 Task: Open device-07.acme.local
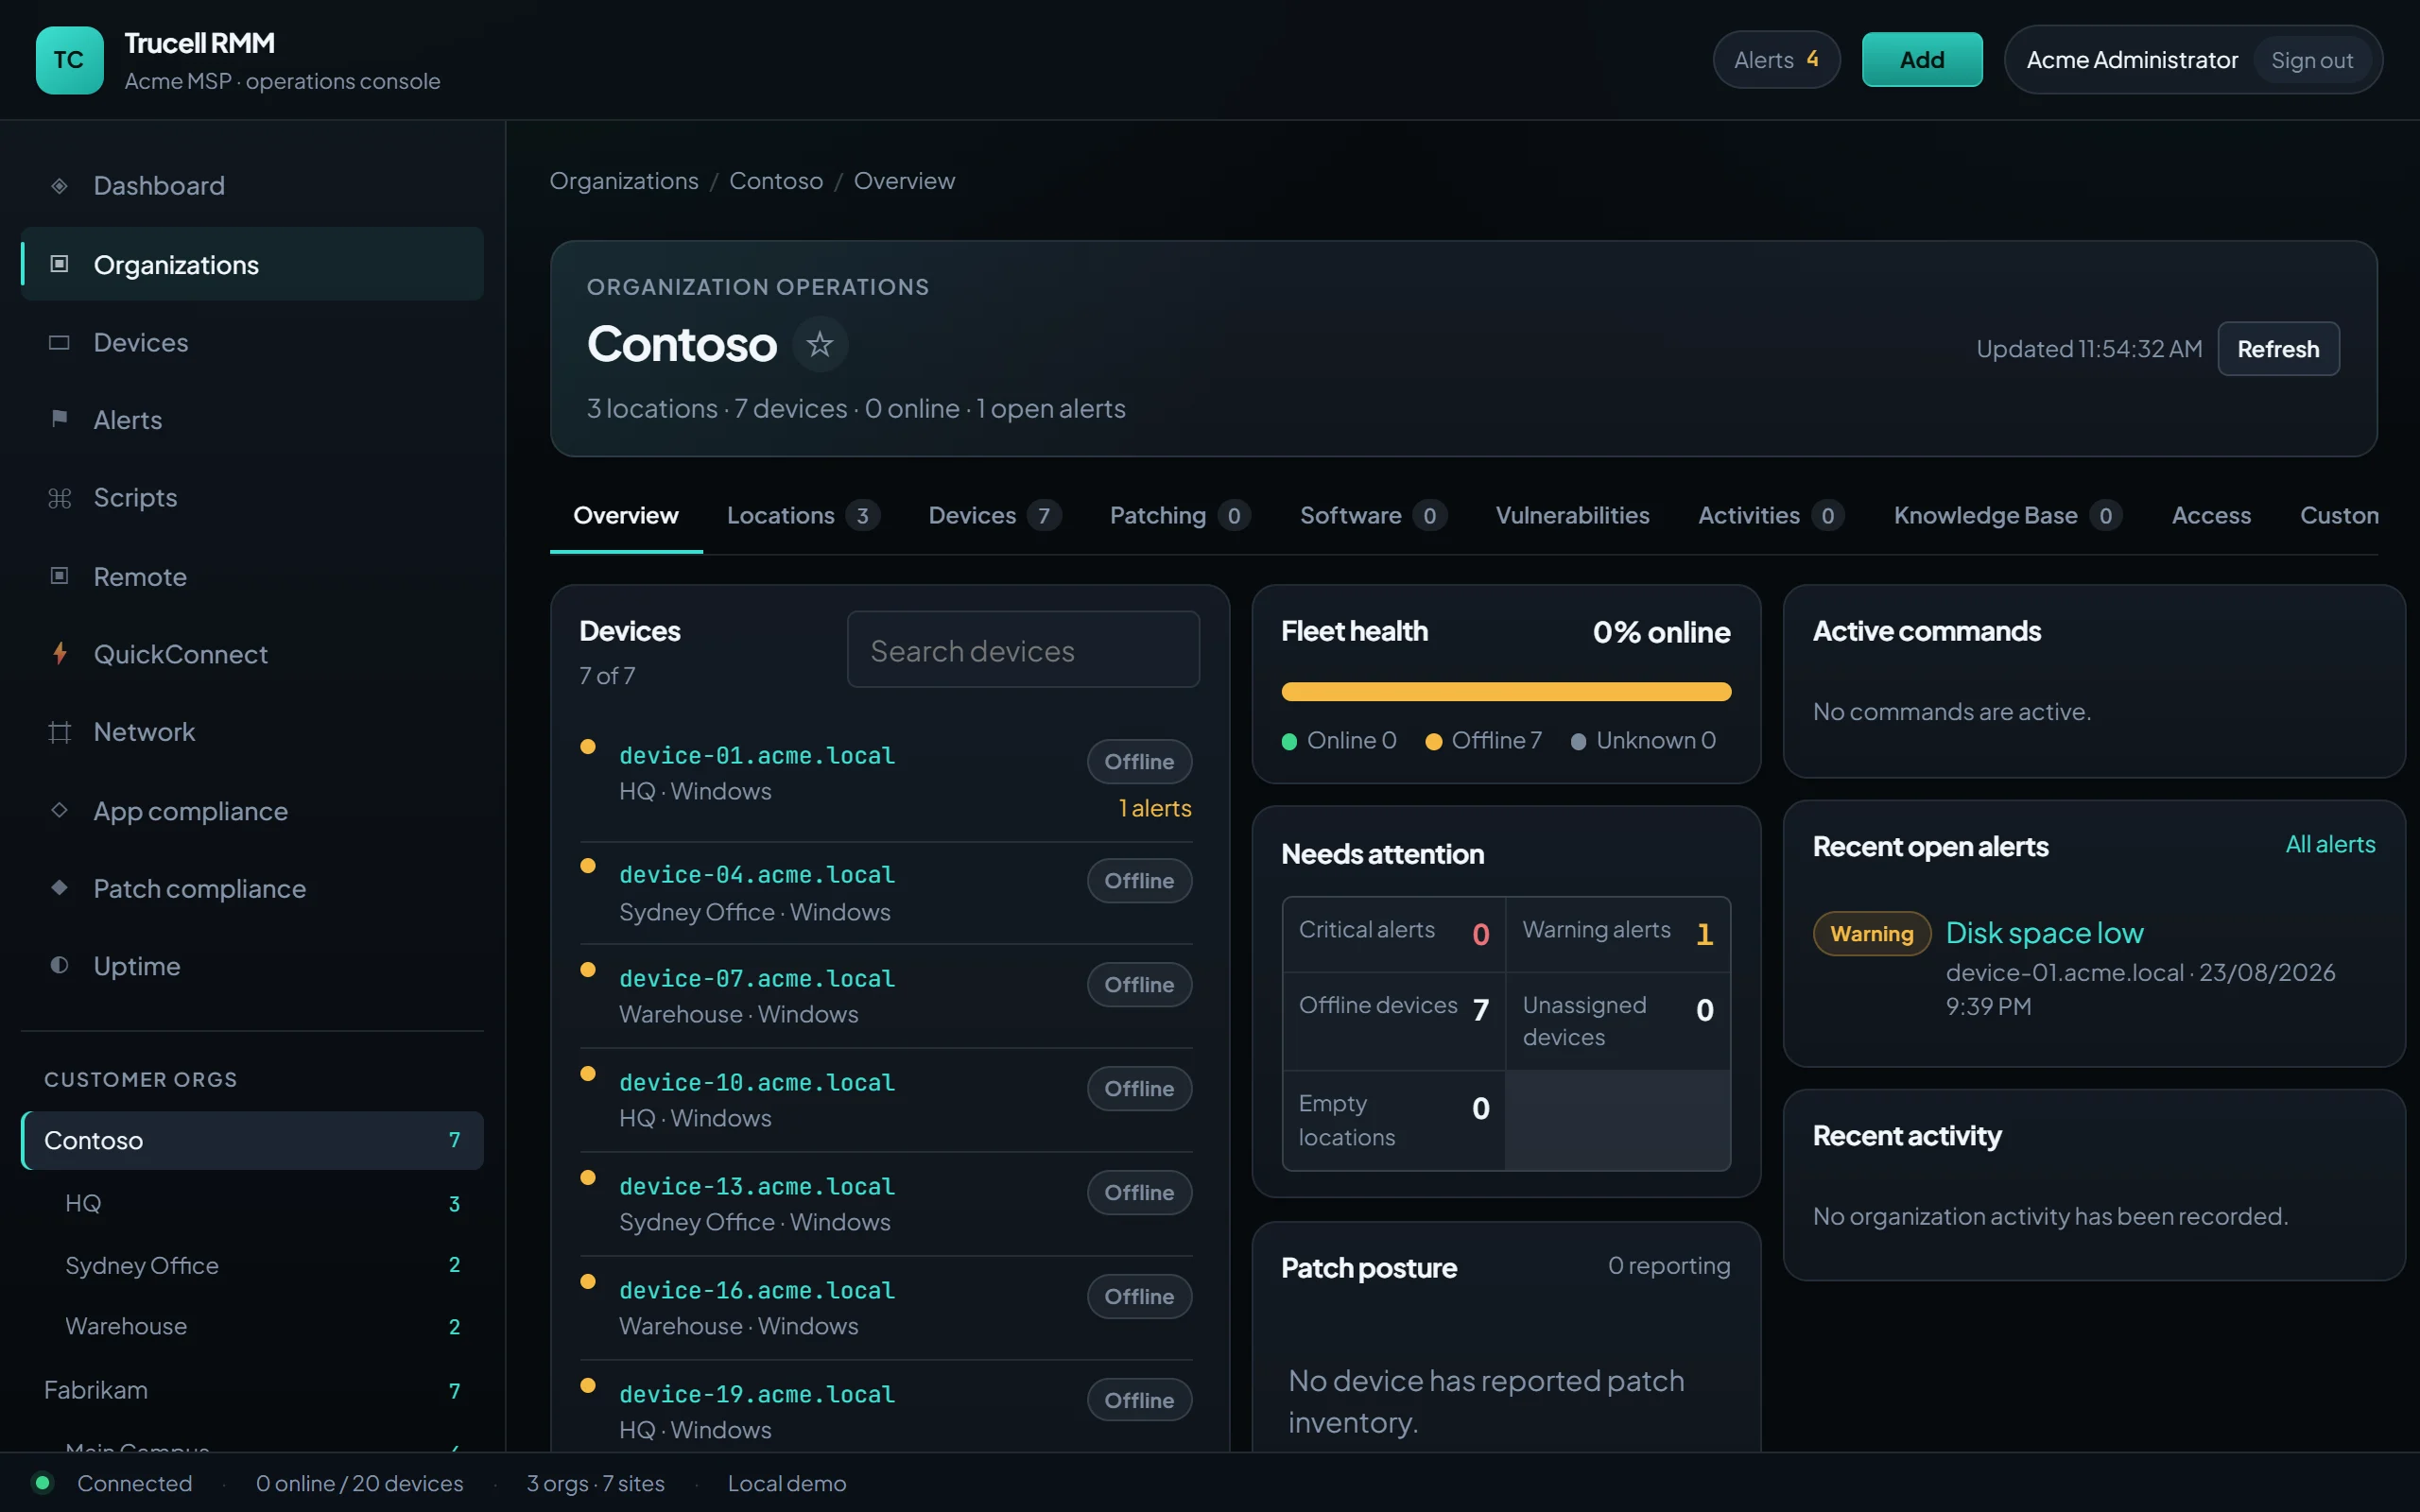[757, 979]
